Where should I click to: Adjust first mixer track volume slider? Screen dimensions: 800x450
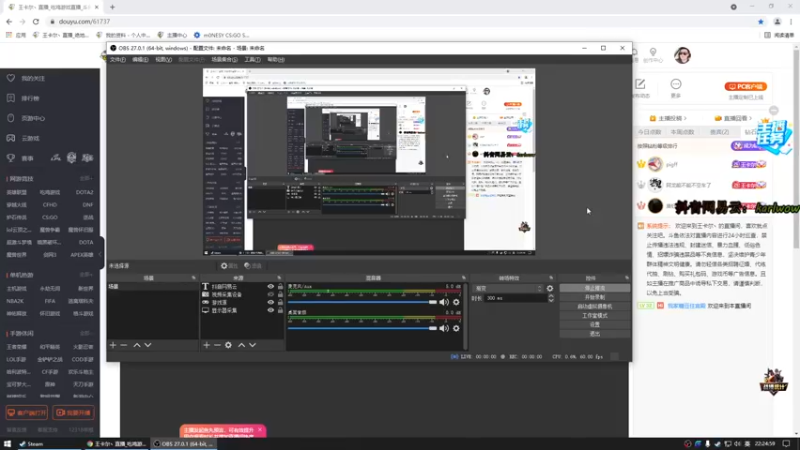[x=362, y=302]
